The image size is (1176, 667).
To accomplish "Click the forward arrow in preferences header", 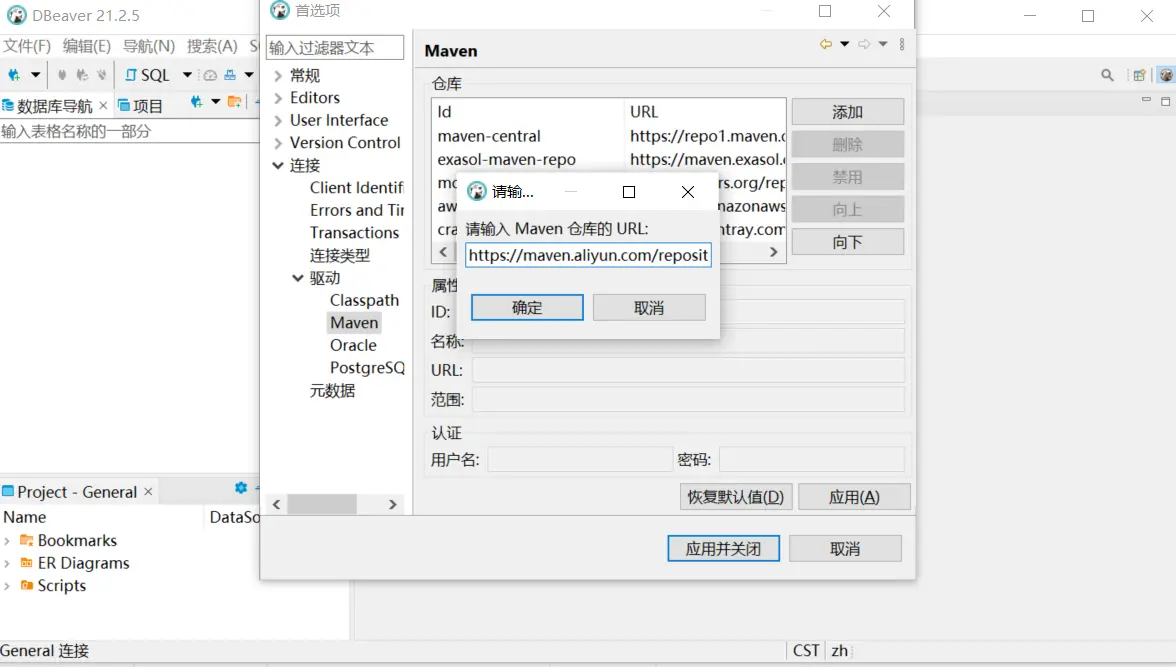I will (864, 44).
